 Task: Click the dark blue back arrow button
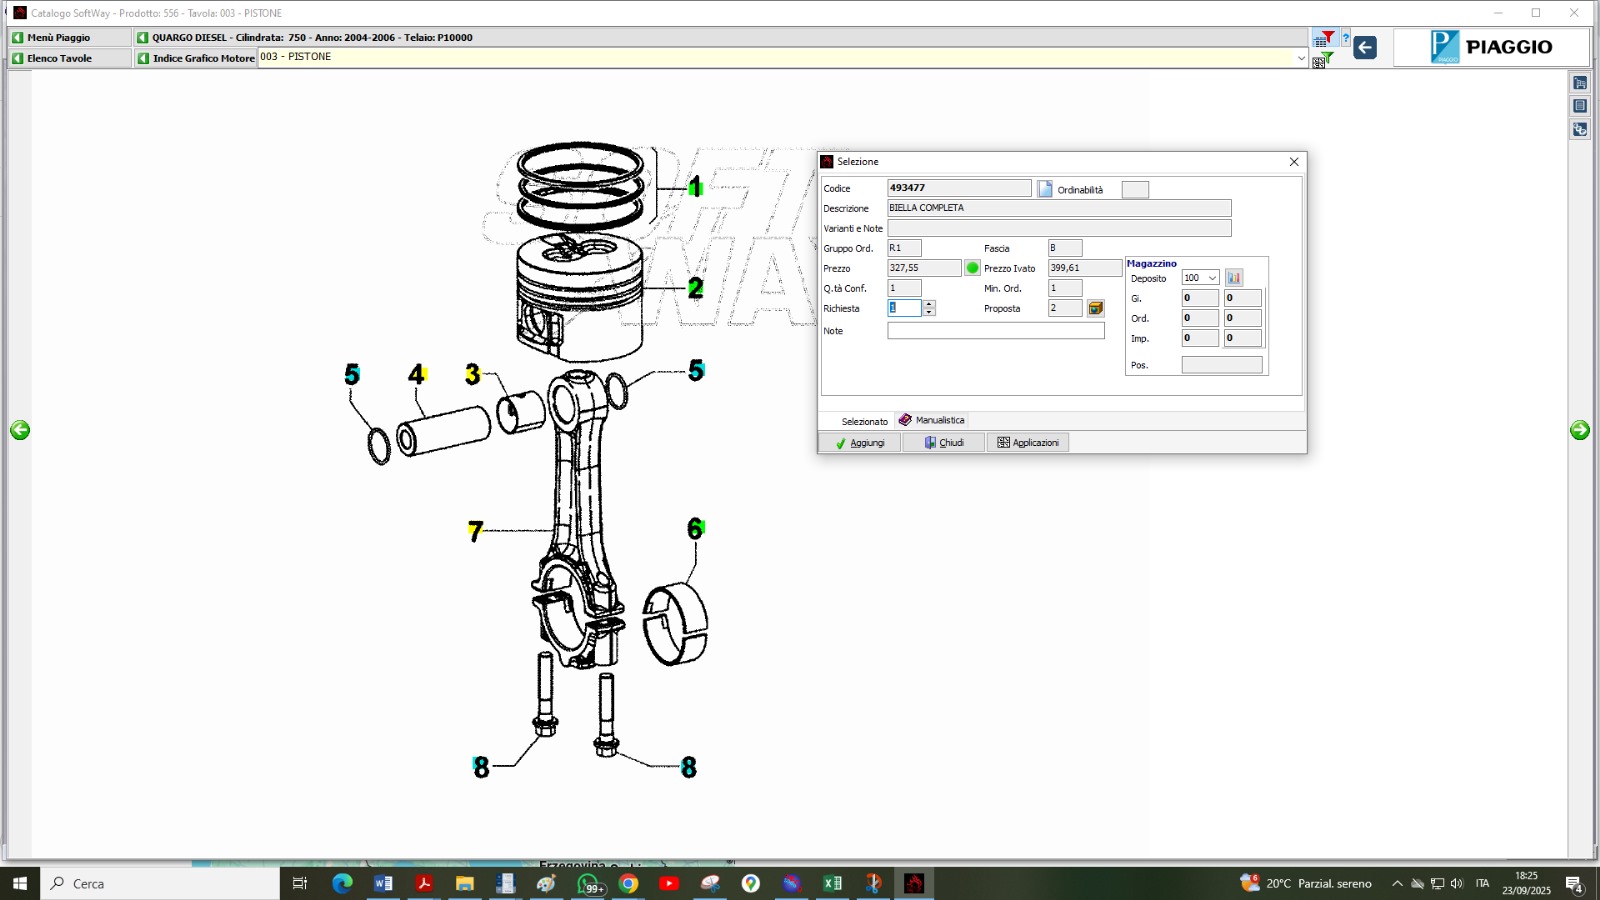click(1365, 48)
